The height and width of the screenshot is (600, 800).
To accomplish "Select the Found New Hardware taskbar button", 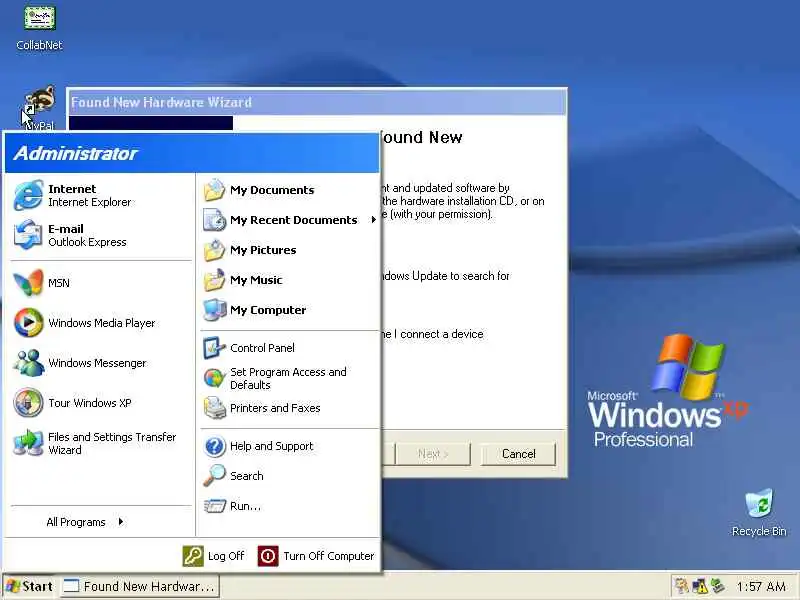I will (140, 586).
